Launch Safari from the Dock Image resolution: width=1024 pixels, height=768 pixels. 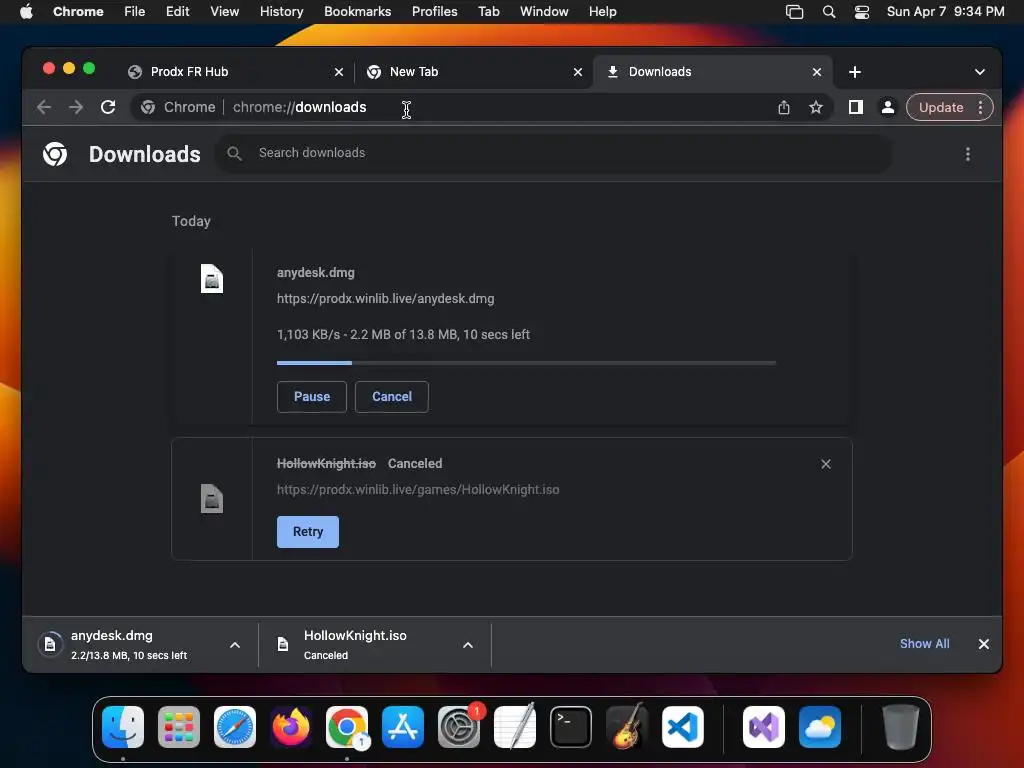(x=235, y=727)
